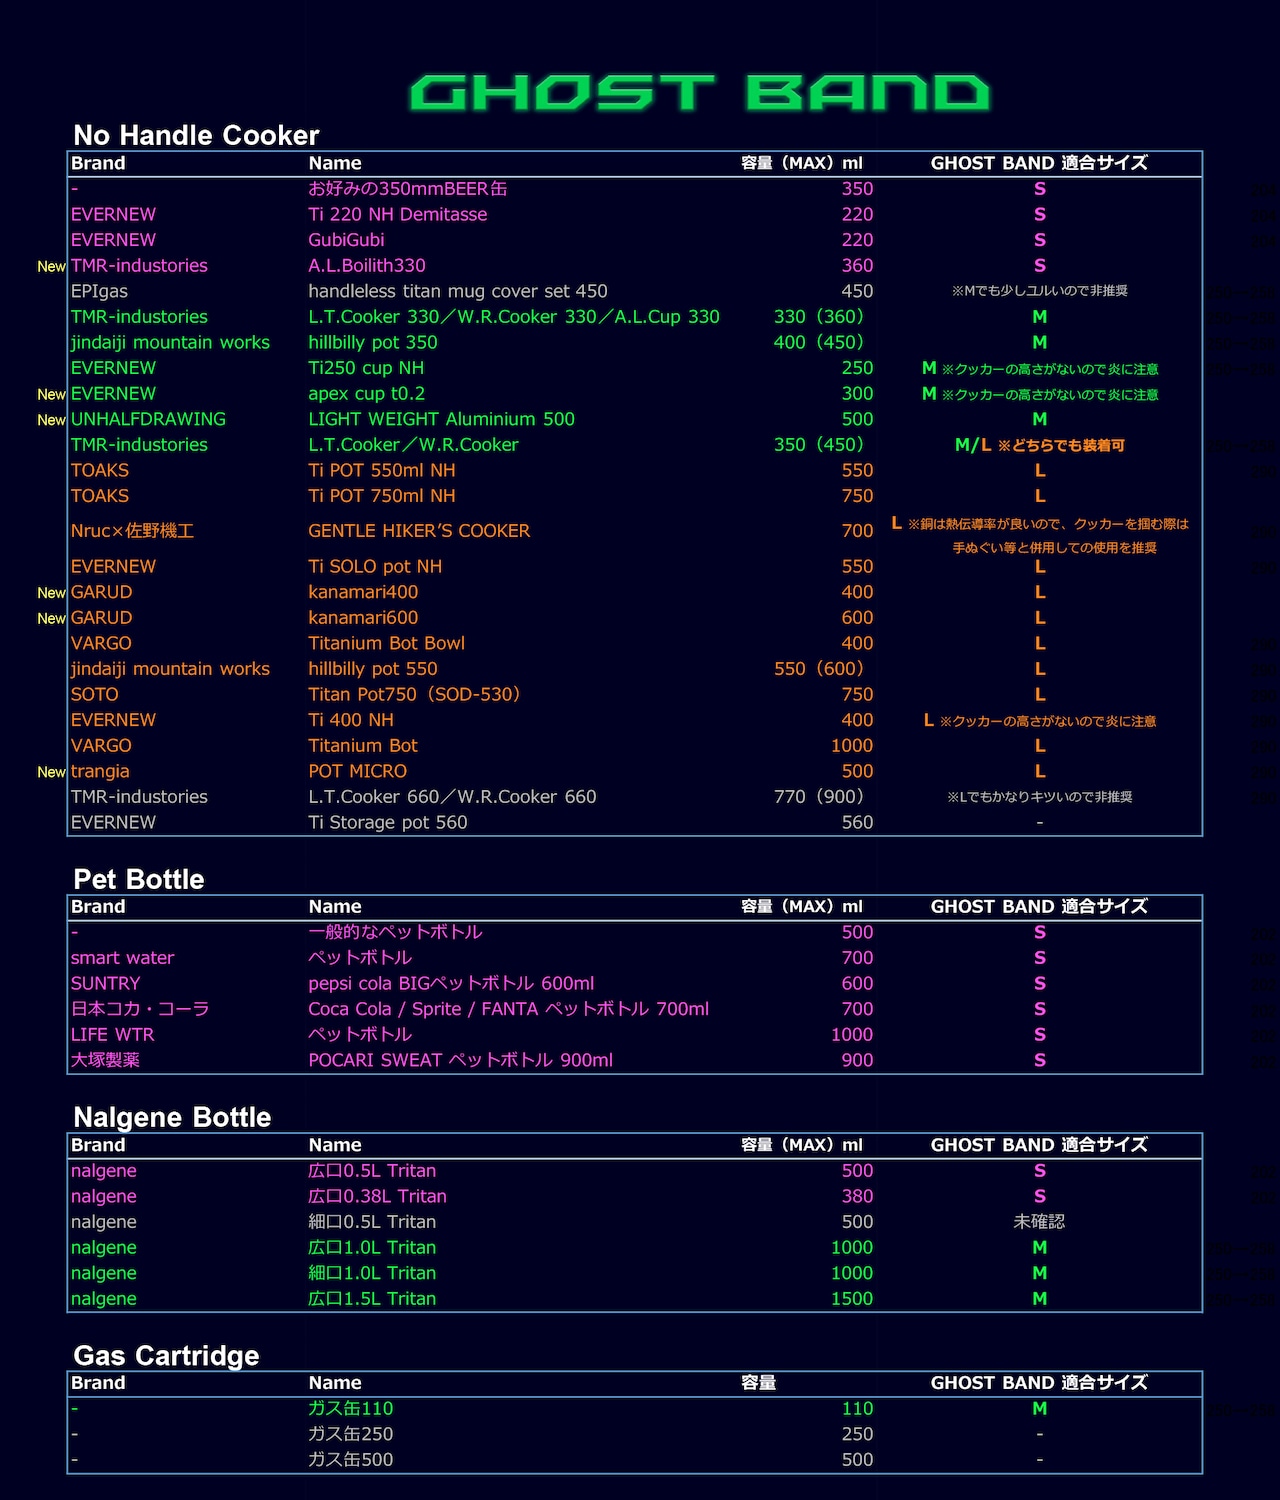Image resolution: width=1280 pixels, height=1500 pixels.
Task: Click the 'GubiGubi' product name
Action: click(346, 240)
